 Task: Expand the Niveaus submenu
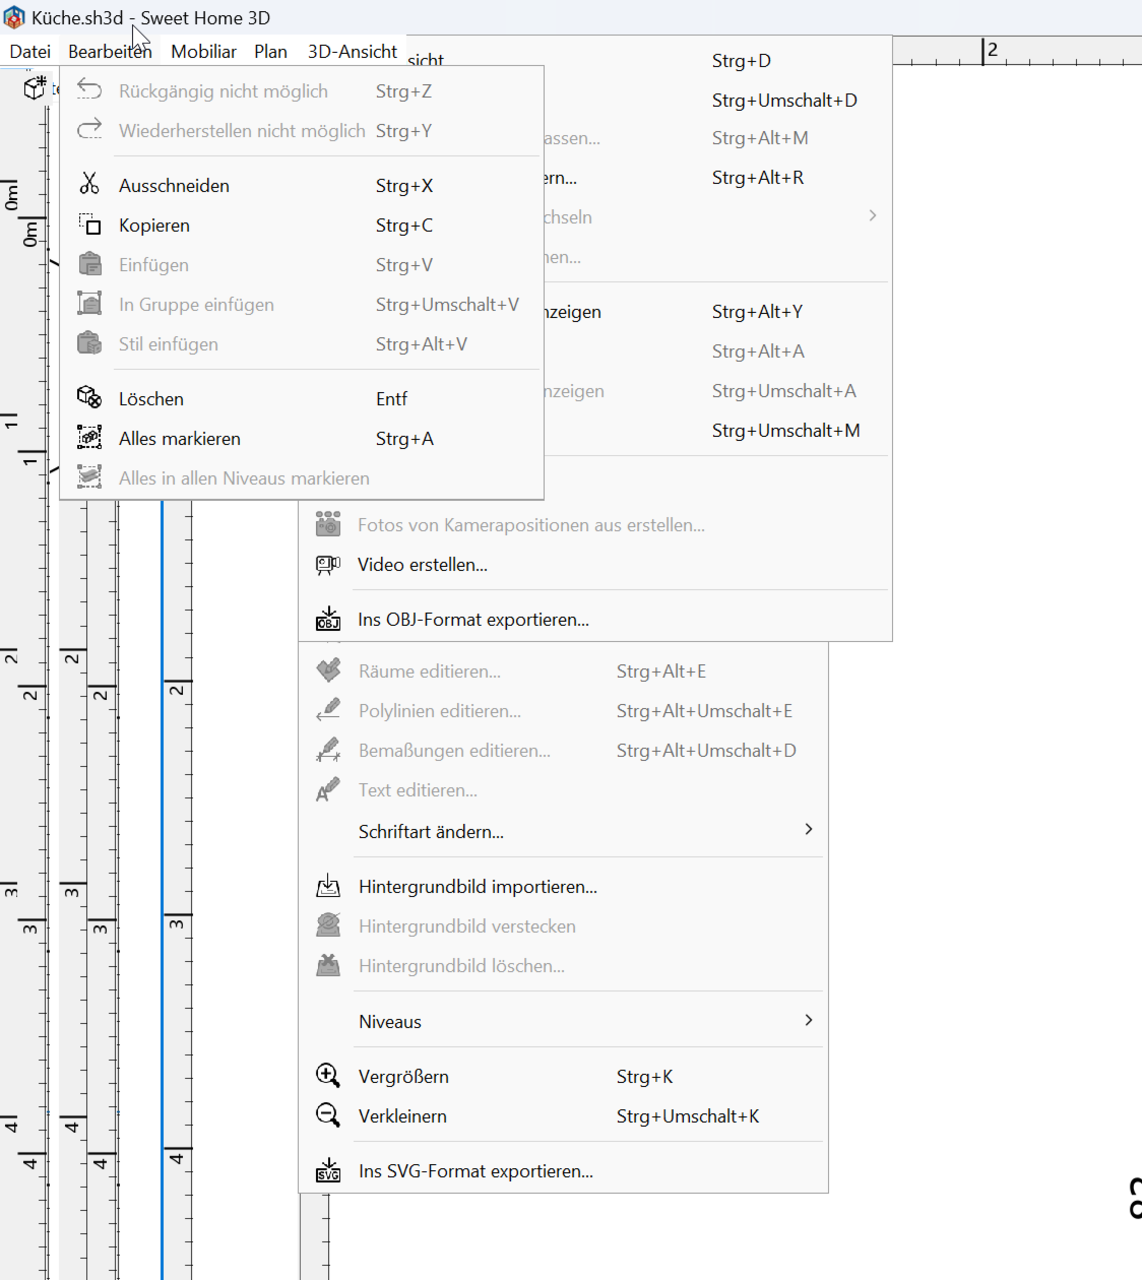point(564,1021)
